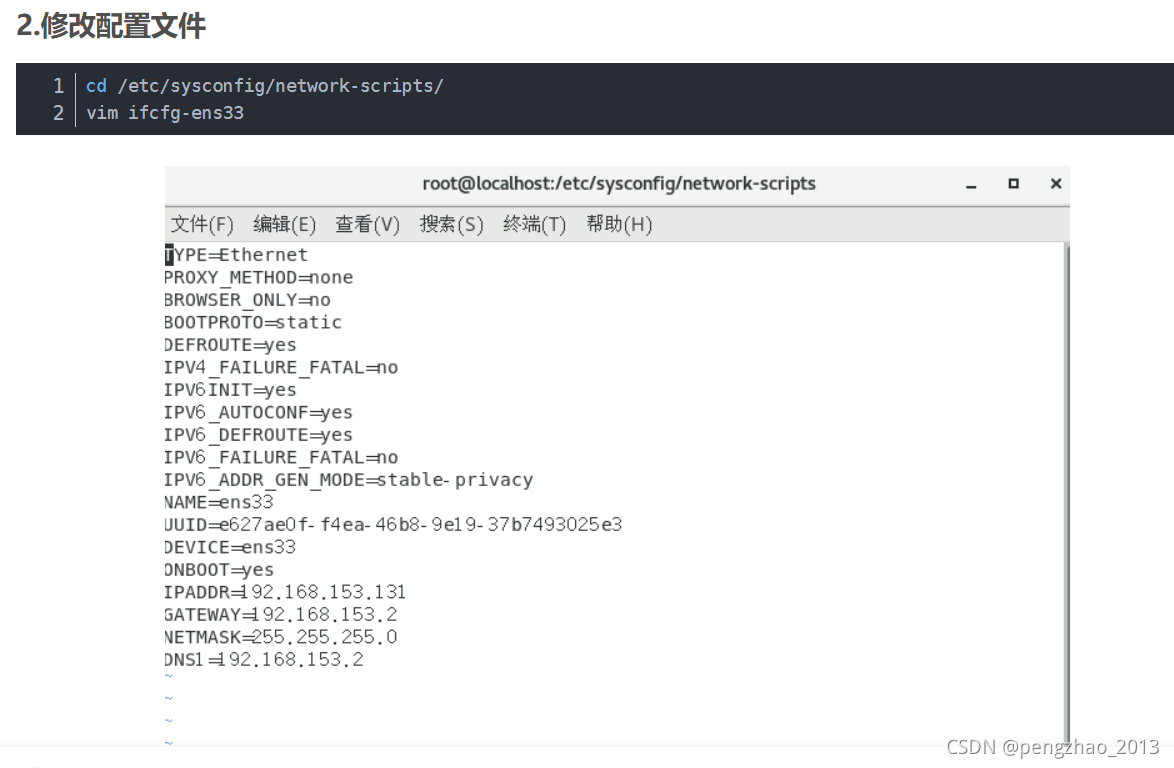
Task: Click the BOOTPROTO=static line
Action: coord(253,323)
